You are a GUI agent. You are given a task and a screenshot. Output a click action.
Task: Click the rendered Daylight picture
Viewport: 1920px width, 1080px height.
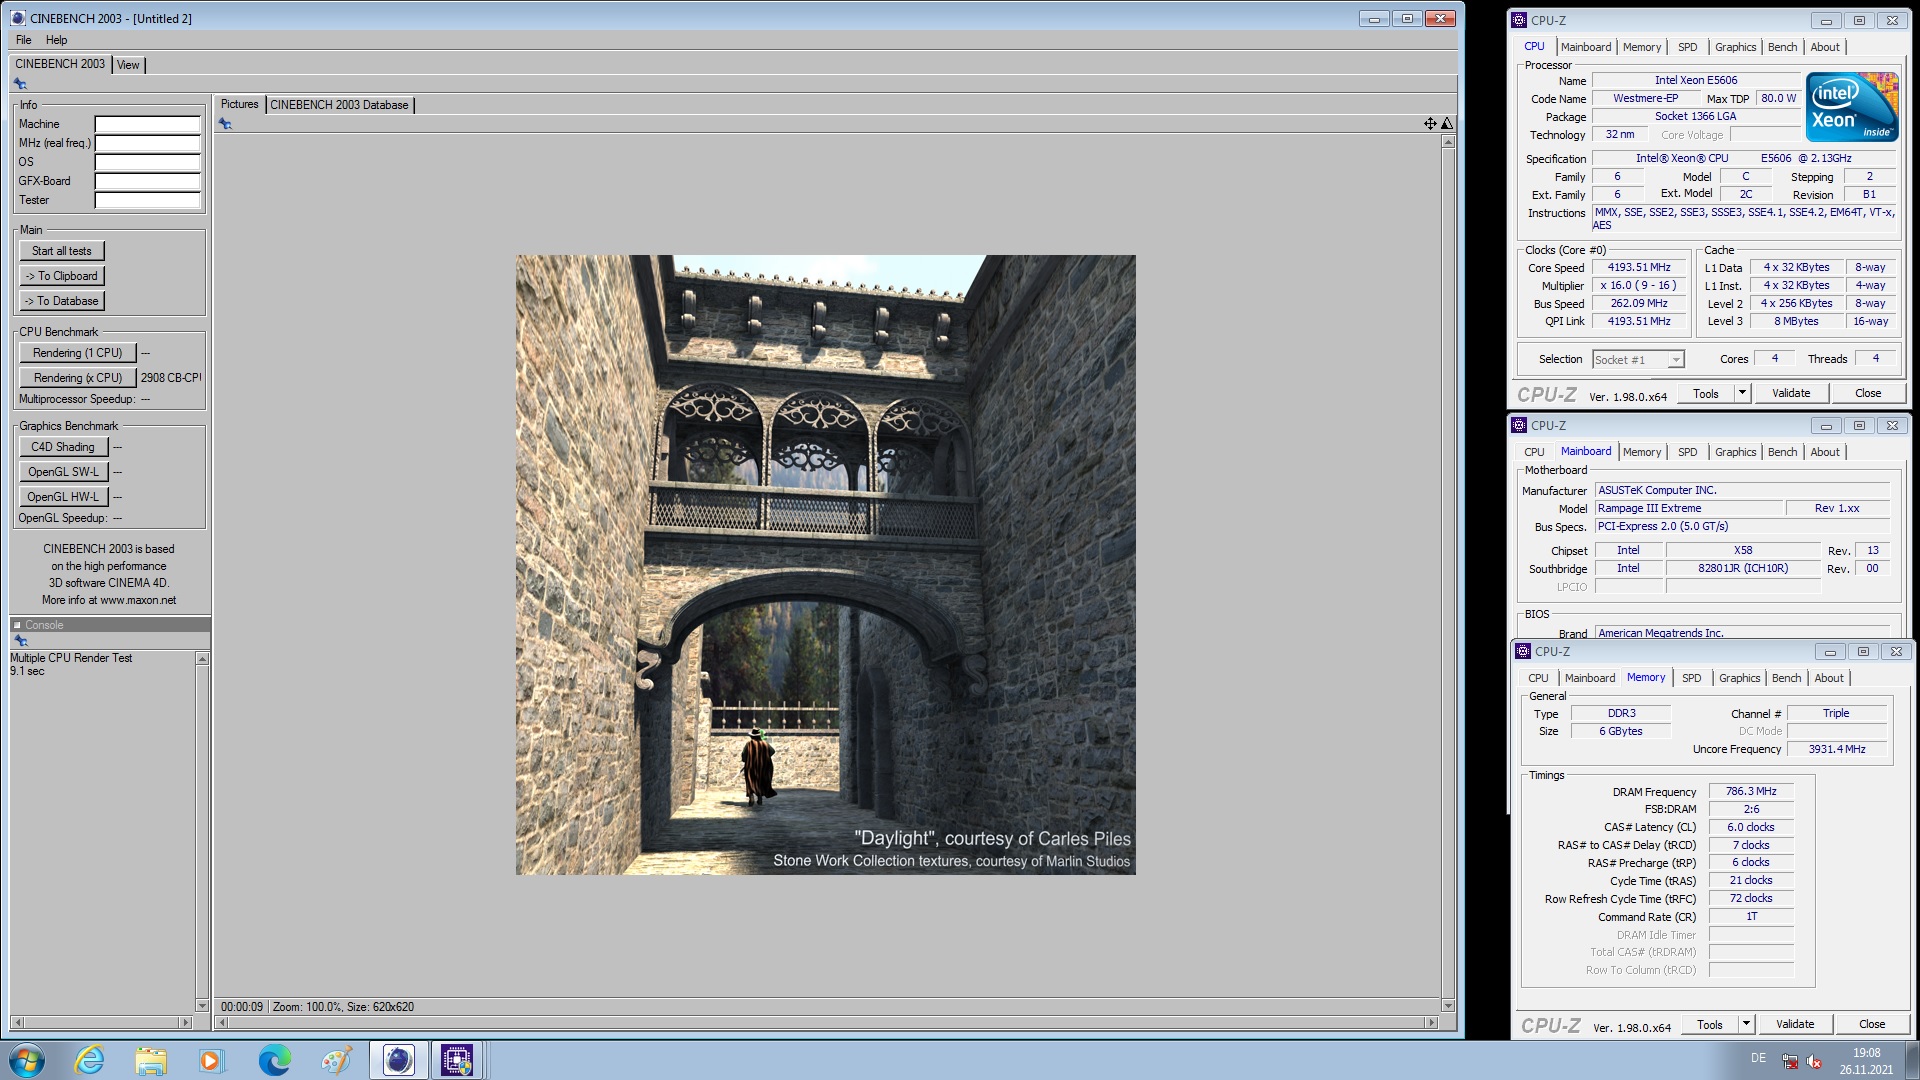tap(826, 565)
